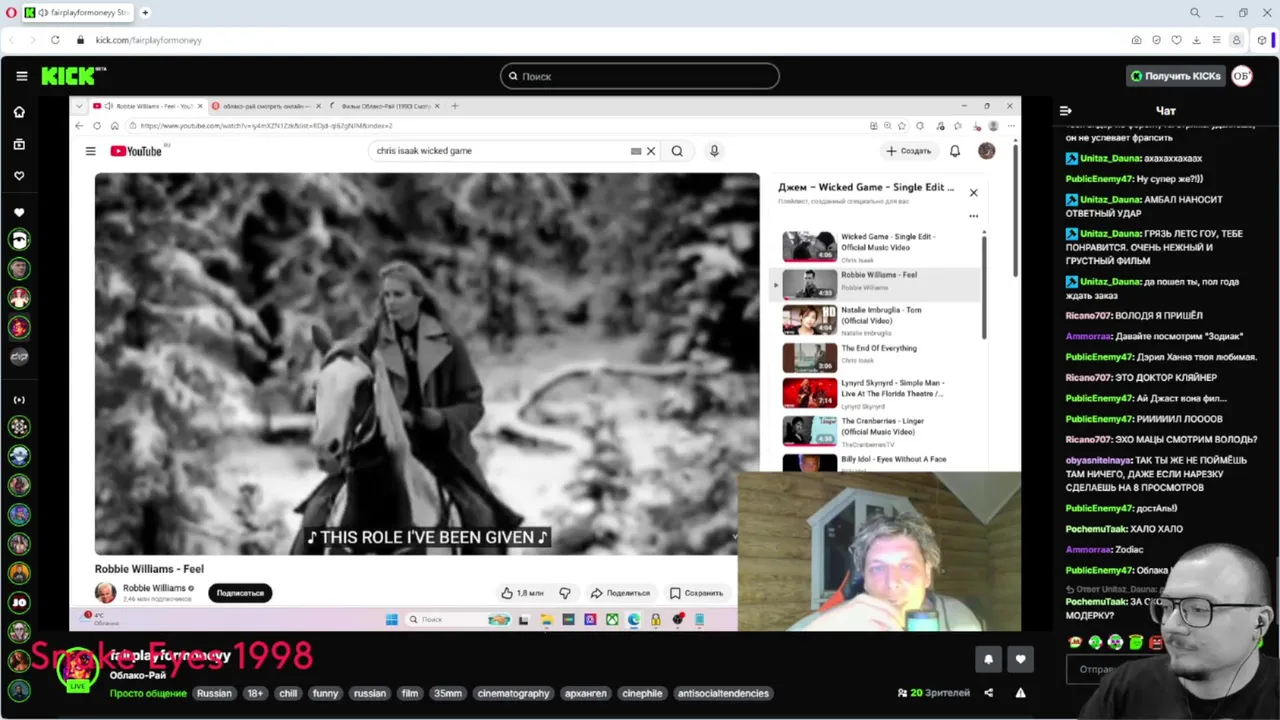Image resolution: width=1280 pixels, height=720 pixels.
Task: Open obyasnitelnaya's chat profile
Action: click(x=1098, y=460)
